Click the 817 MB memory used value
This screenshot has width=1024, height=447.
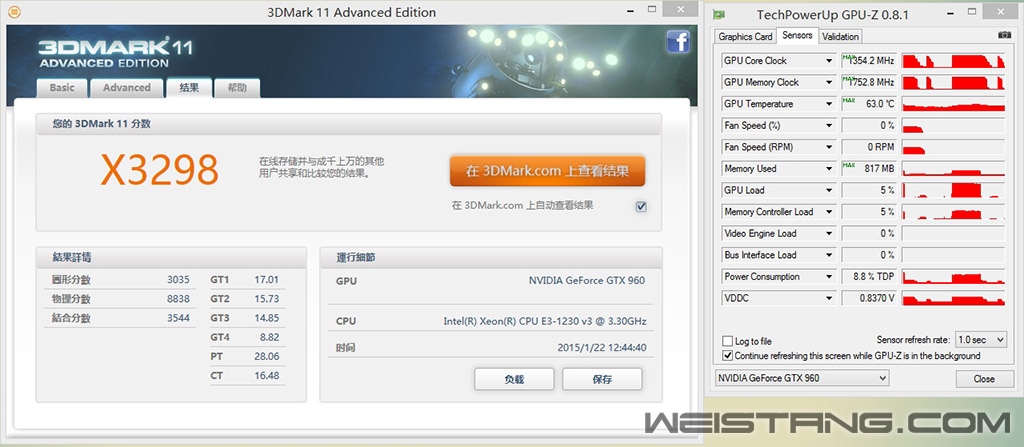click(869, 169)
